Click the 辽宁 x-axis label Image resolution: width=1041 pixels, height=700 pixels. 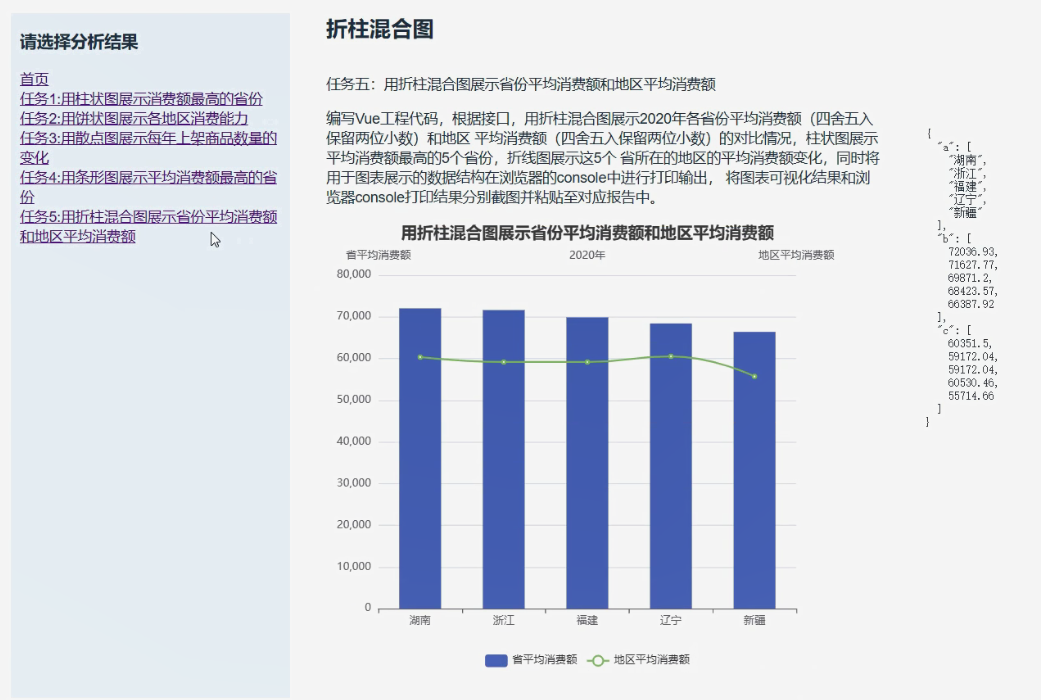point(671,621)
